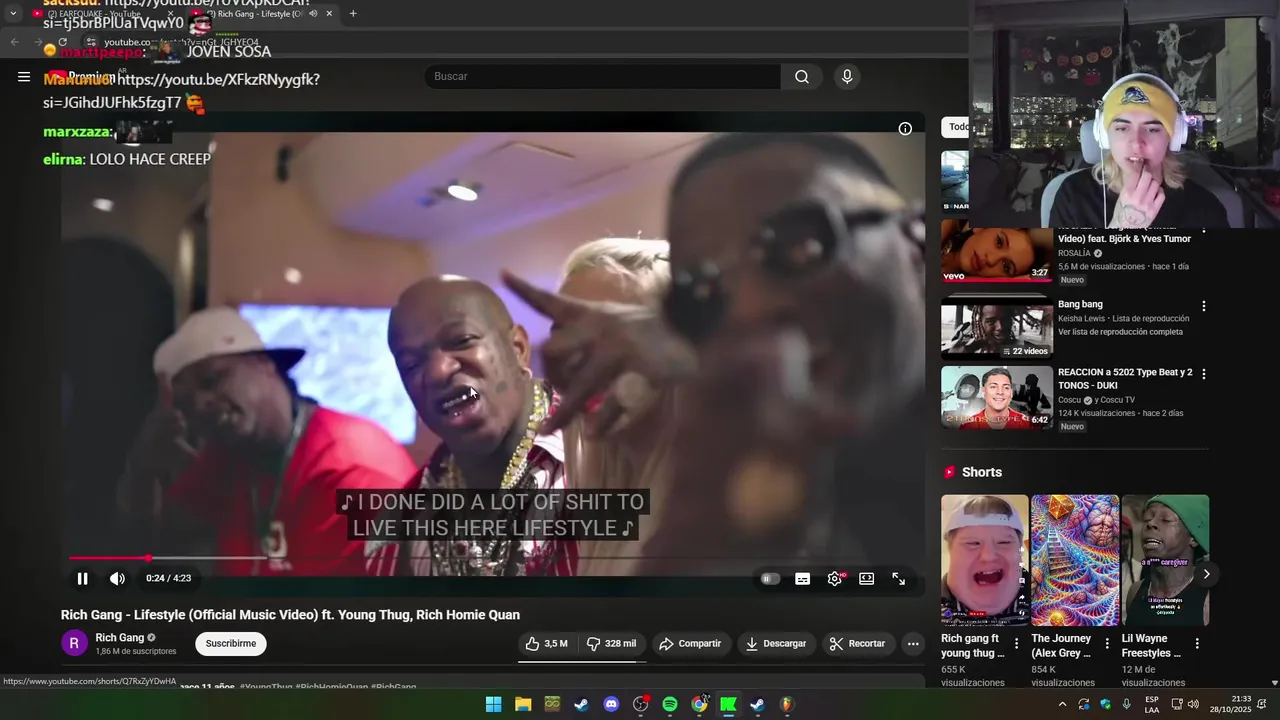Screen dimensions: 1280x720
Task: Pause the video playback
Action: pos(83,578)
